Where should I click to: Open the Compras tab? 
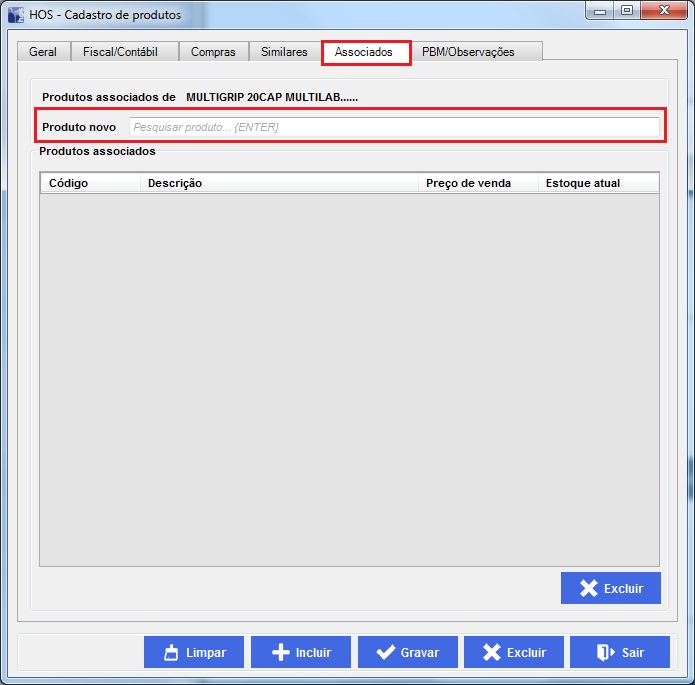point(213,52)
